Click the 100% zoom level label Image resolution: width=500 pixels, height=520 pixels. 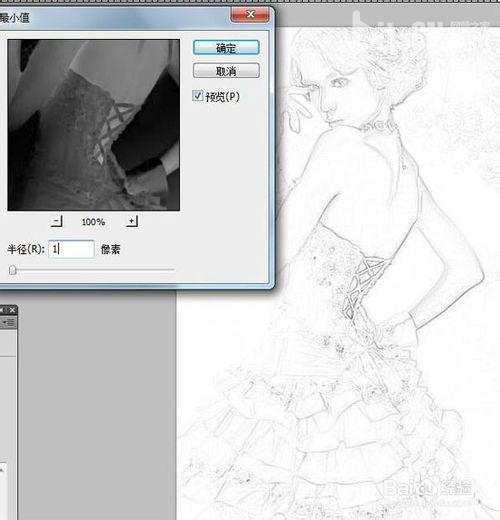[93, 222]
